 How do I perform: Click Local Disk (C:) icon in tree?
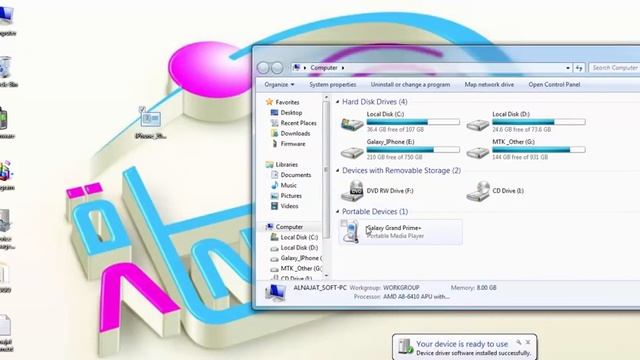274,237
